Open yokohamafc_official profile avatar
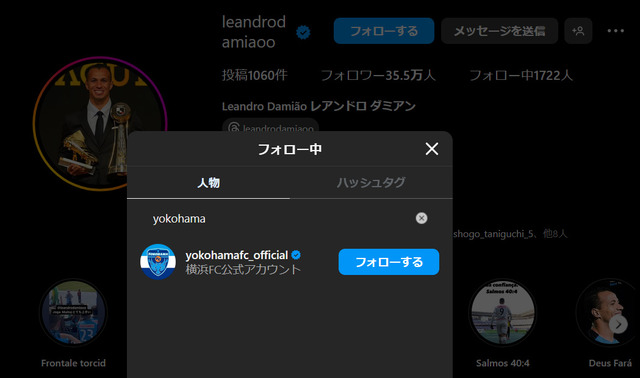 click(x=158, y=262)
